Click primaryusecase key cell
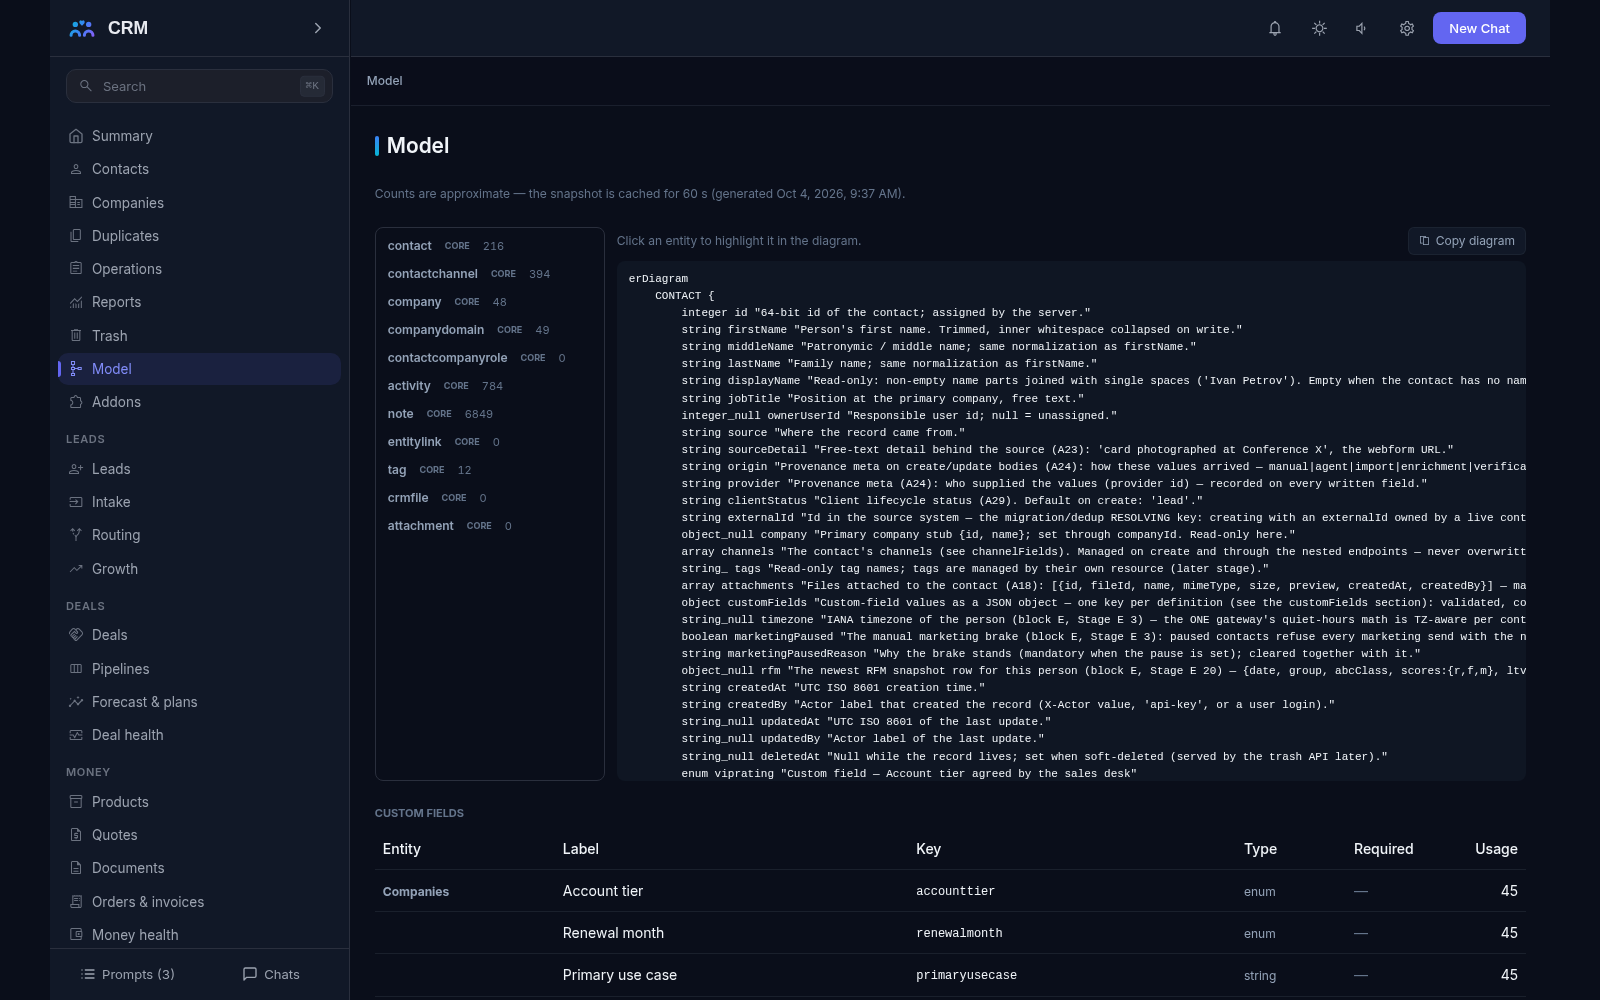Screen dimensions: 1600x1000 [x=966, y=975]
